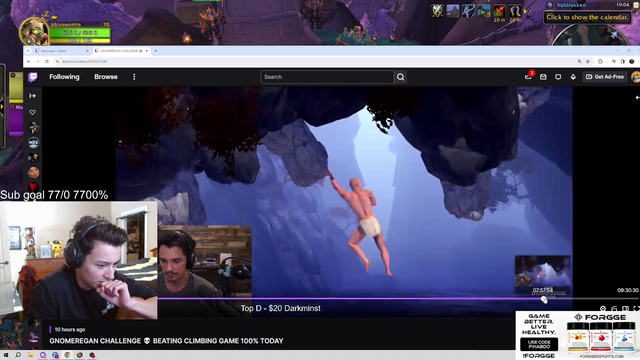The width and height of the screenshot is (640, 360).
Task: Open the three-dot More menu
Action: [x=134, y=77]
